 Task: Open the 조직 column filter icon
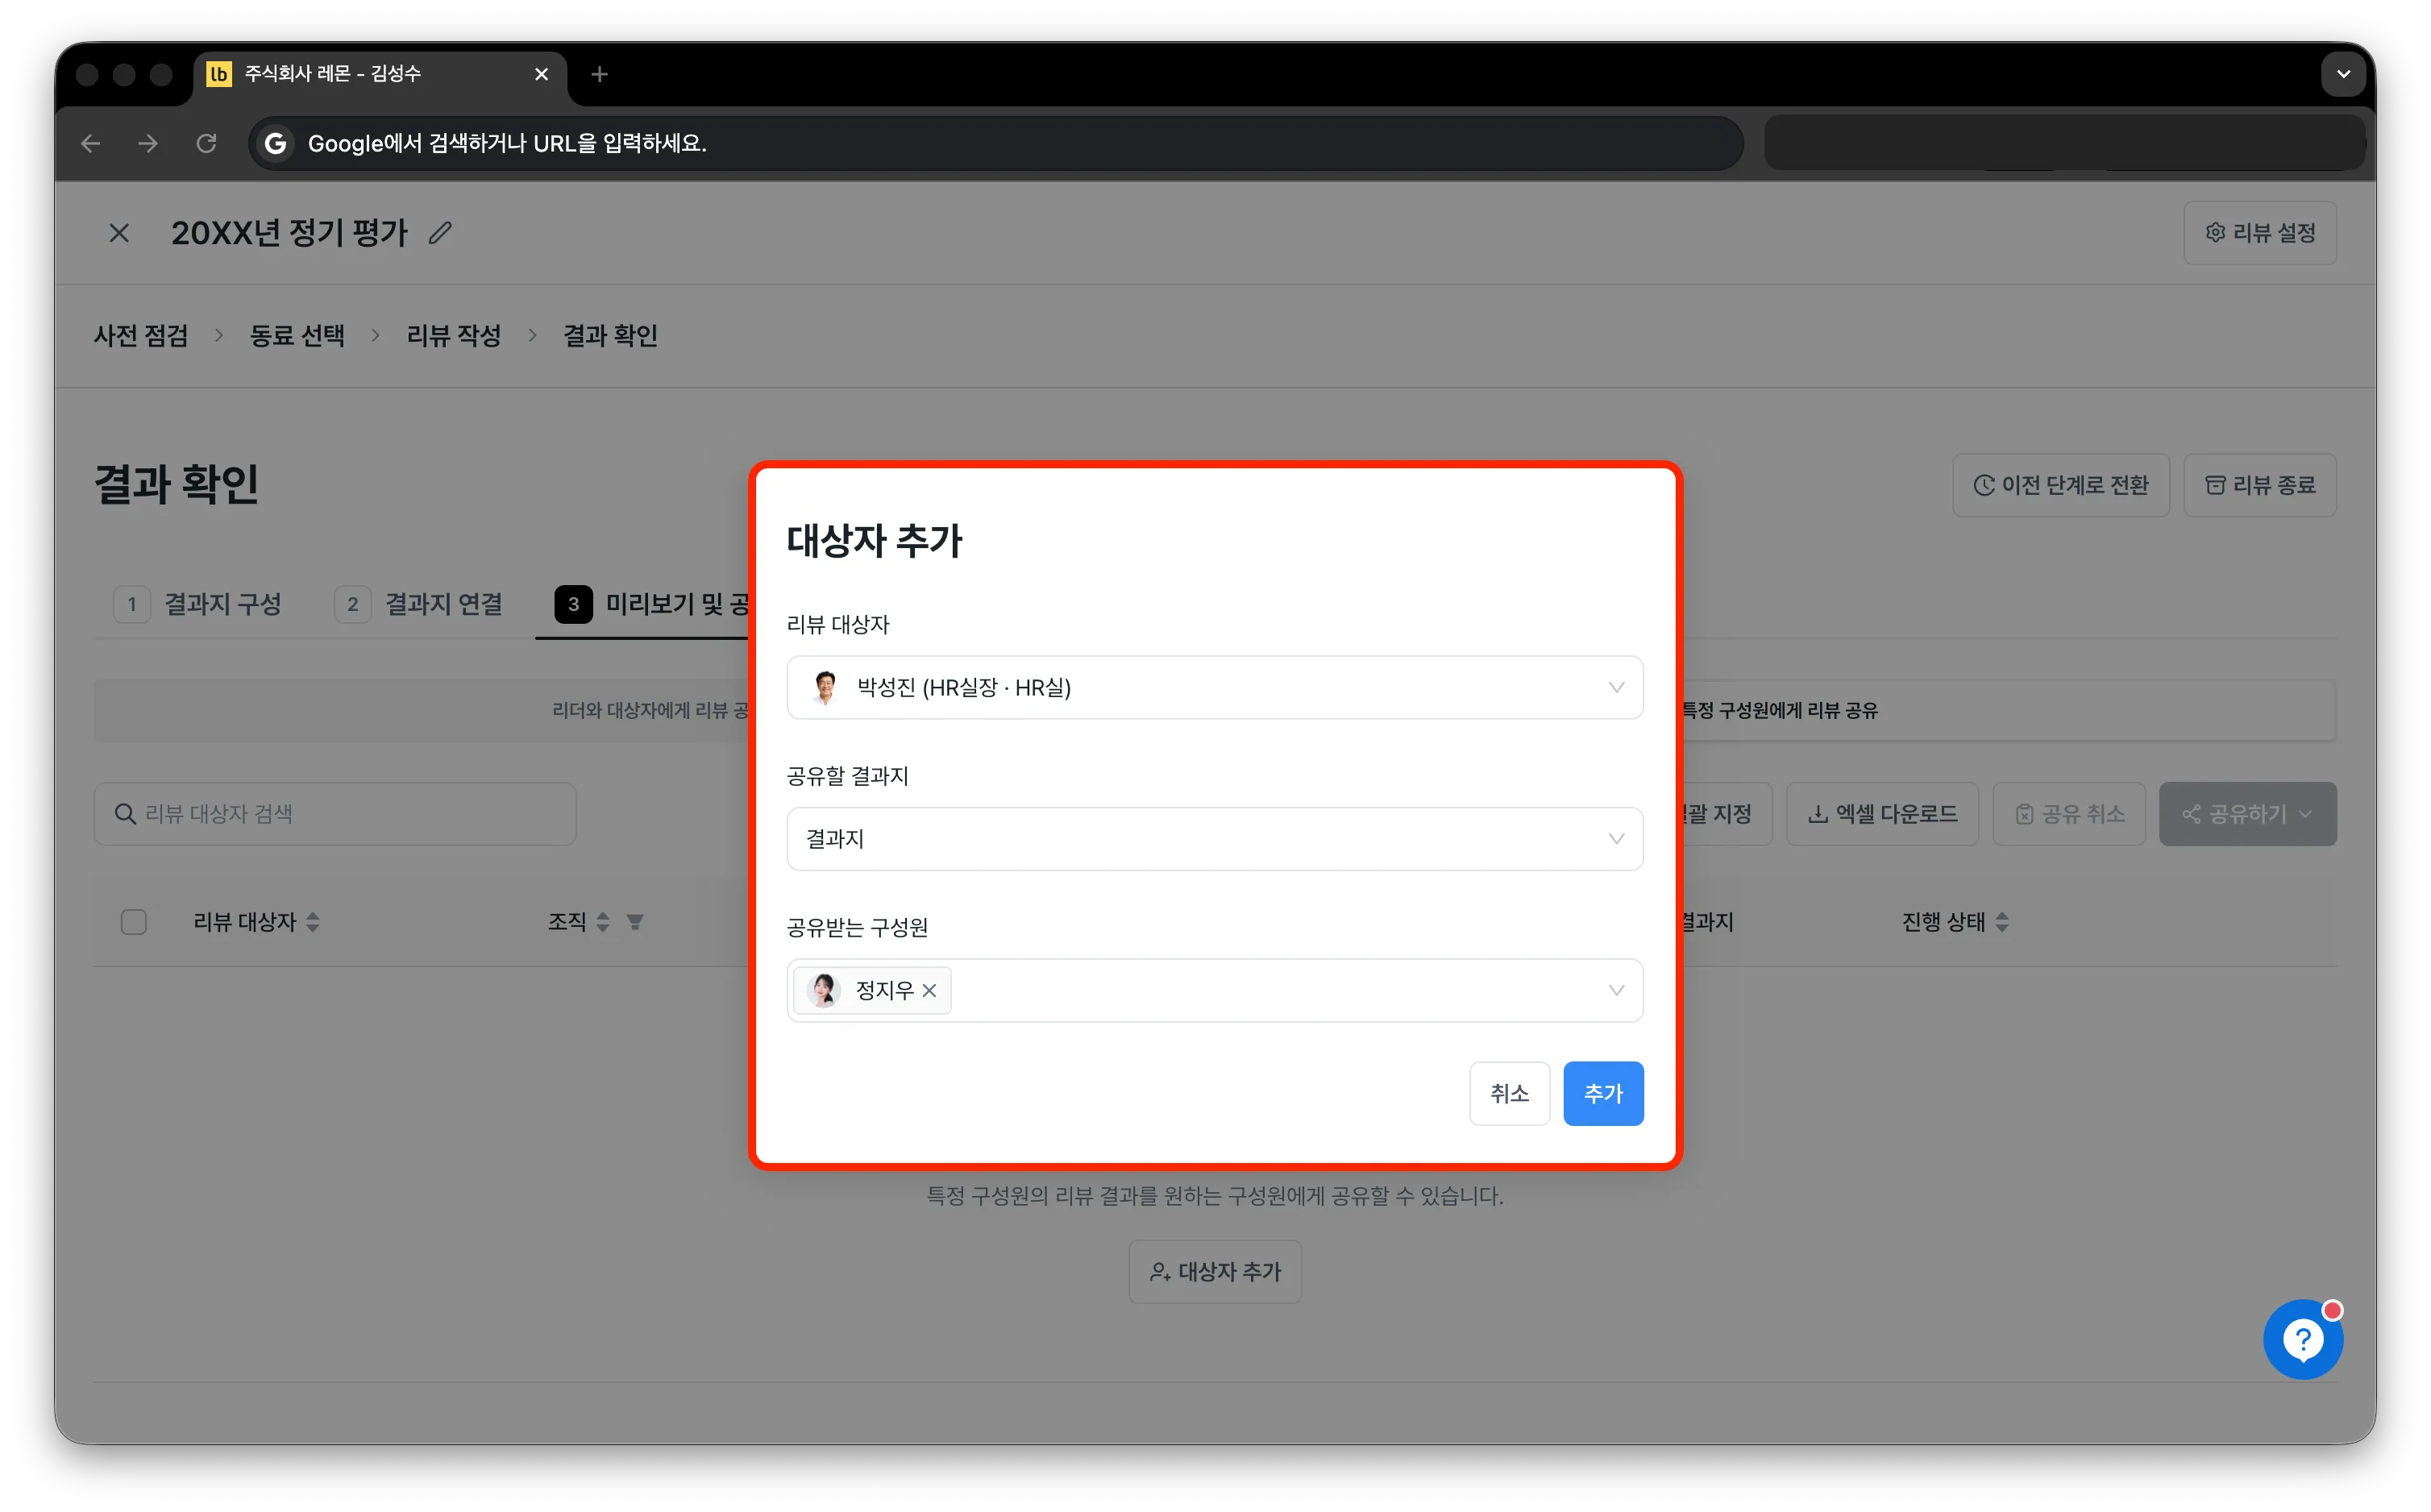[634, 921]
